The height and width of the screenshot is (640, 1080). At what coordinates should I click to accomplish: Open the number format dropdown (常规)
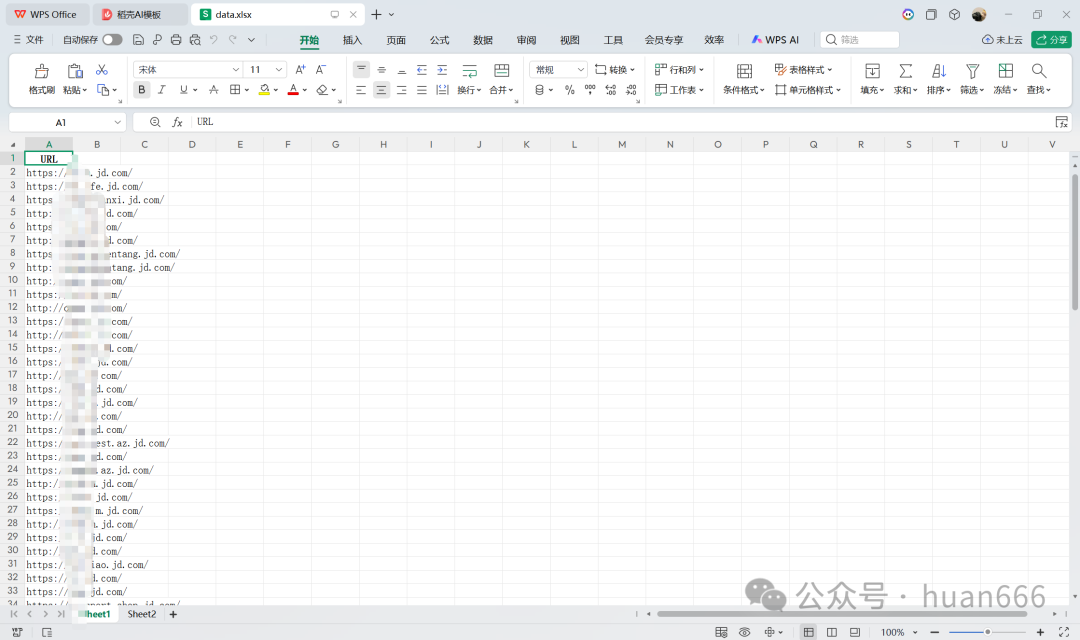tap(558, 70)
